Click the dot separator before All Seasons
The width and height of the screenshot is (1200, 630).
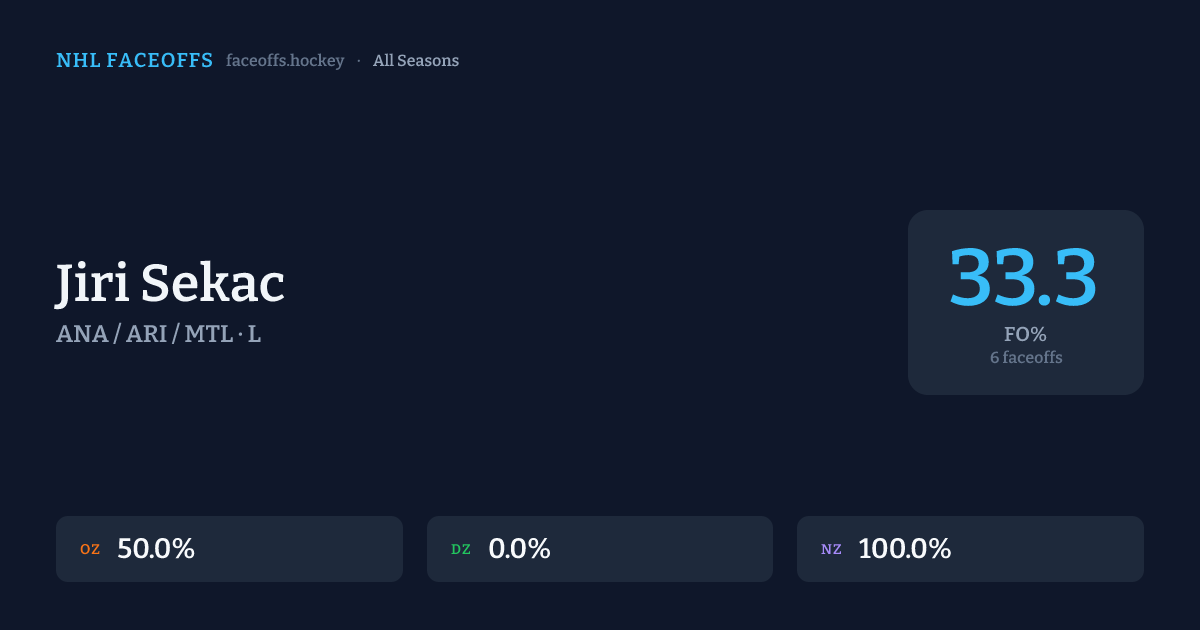click(x=359, y=61)
